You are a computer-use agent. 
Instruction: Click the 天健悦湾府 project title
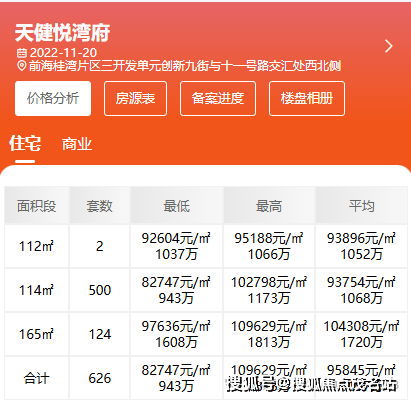(62, 33)
